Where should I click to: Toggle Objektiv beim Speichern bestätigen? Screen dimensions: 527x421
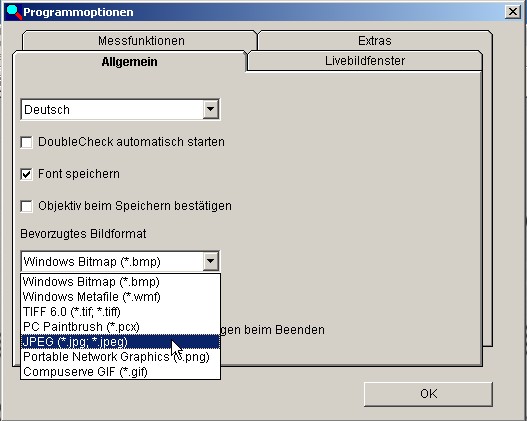tap(26, 206)
